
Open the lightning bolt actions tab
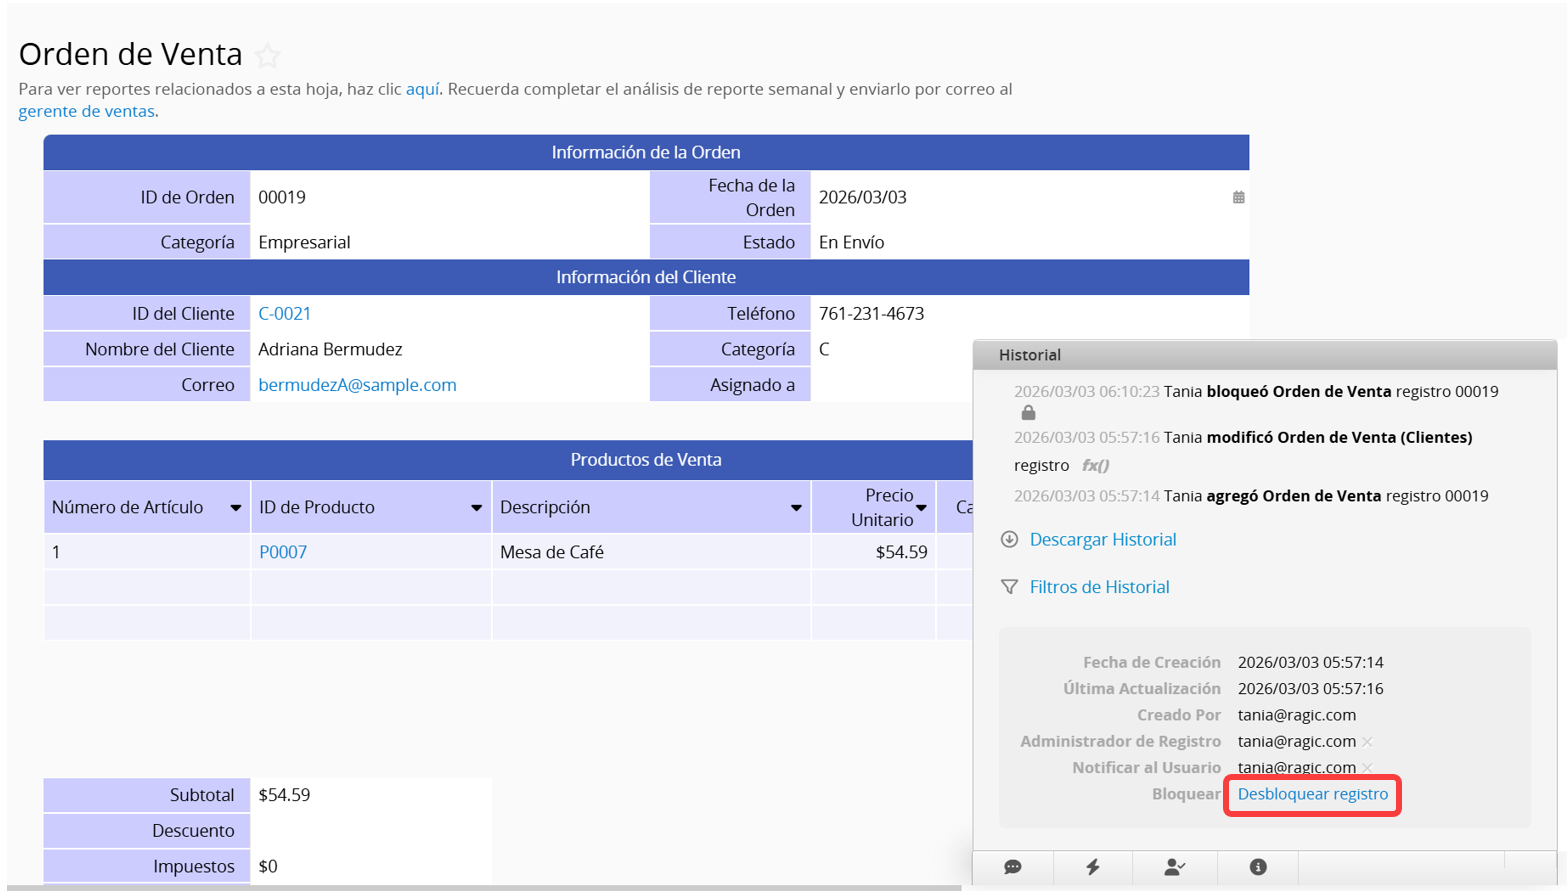tap(1093, 867)
